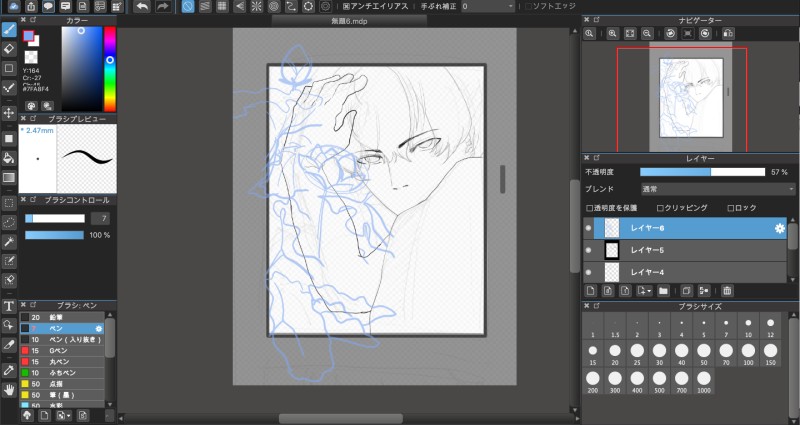Viewport: 800px width, 425px height.
Task: Click the Undo arrow in top toolbar
Action: click(x=142, y=6)
